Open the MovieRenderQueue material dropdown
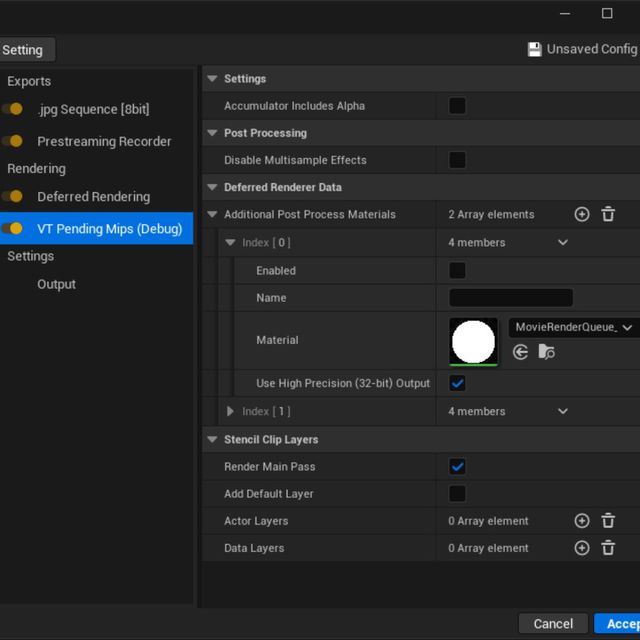This screenshot has height=640, width=640. pyautogui.click(x=574, y=328)
